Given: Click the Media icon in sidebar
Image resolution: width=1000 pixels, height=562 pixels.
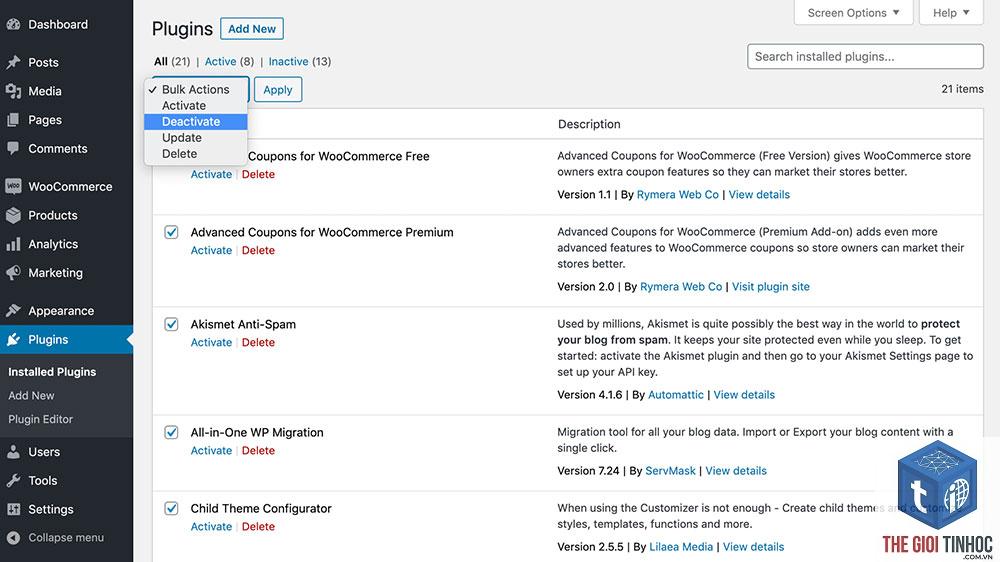Looking at the screenshot, I should pos(13,91).
